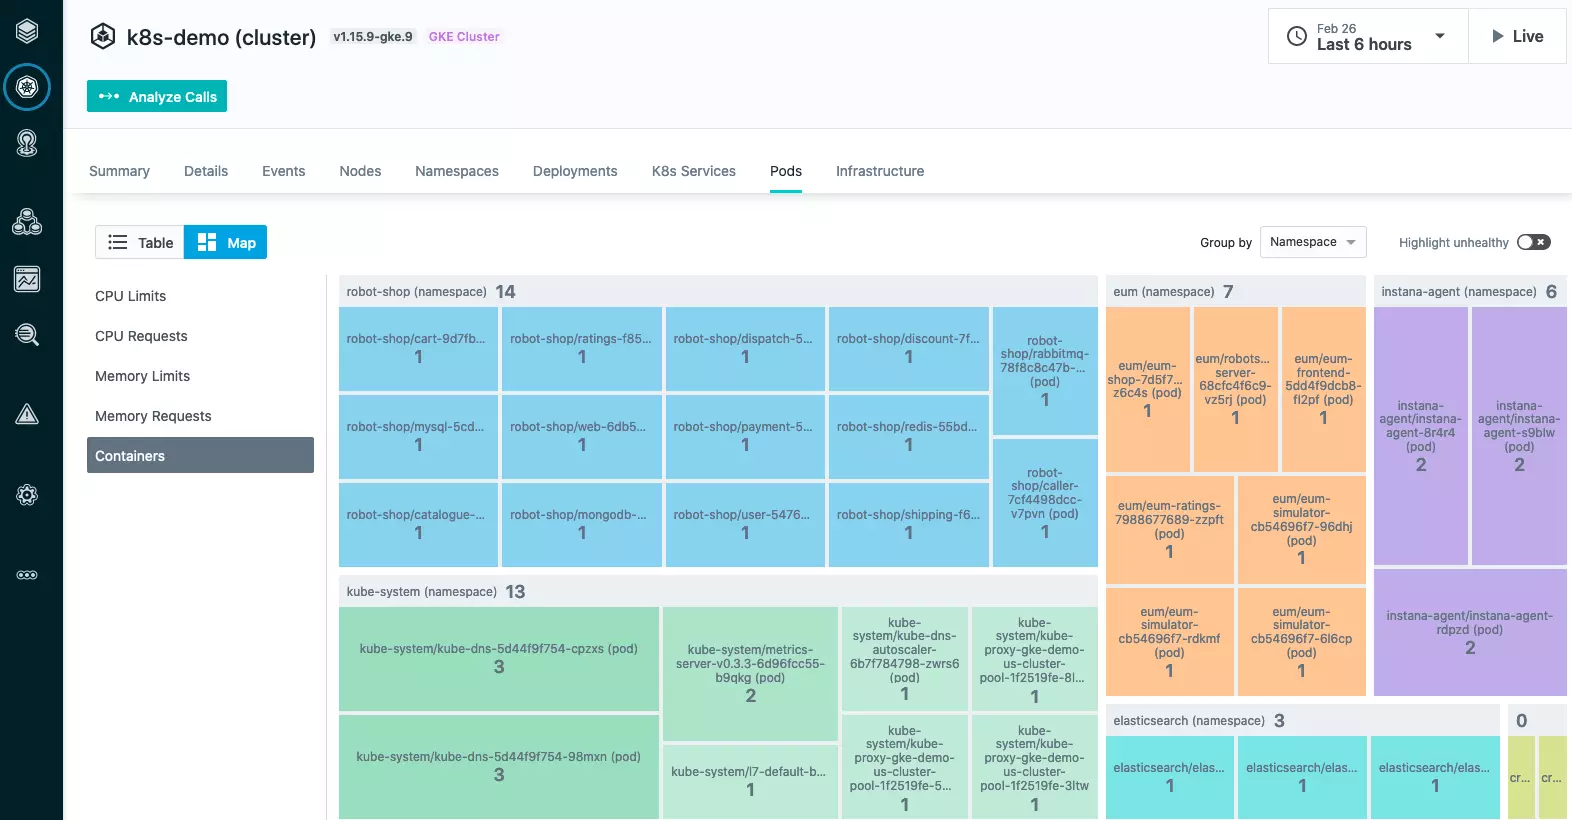Select the robot-shop/redis pod tile
The image size is (1572, 820).
coord(908,436)
